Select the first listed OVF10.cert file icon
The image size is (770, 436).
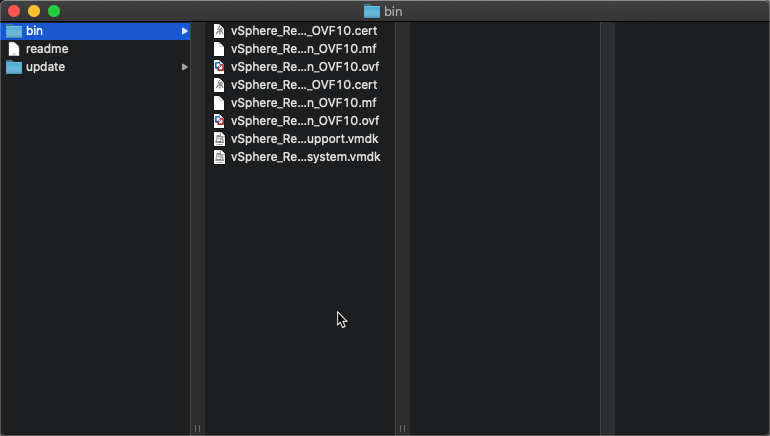pyautogui.click(x=219, y=31)
